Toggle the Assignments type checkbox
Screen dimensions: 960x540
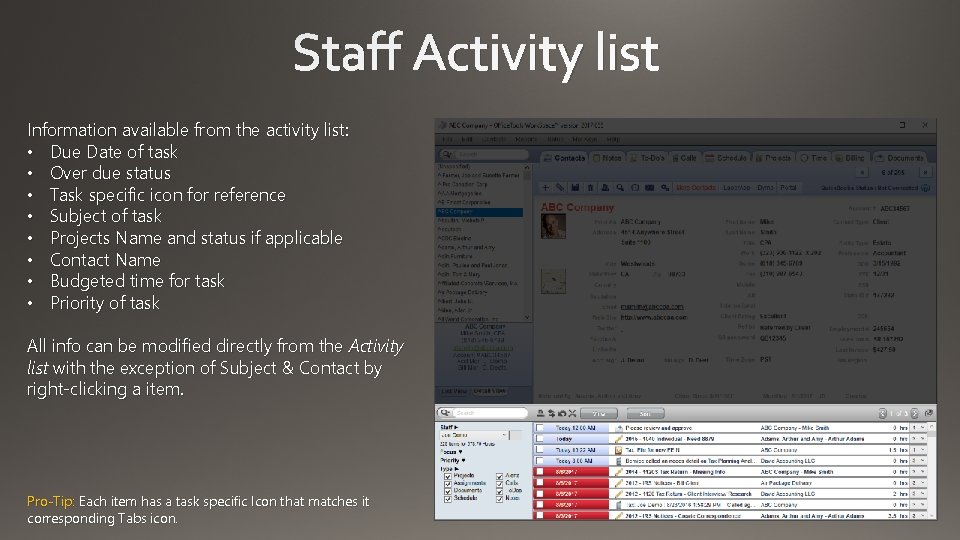click(448, 484)
